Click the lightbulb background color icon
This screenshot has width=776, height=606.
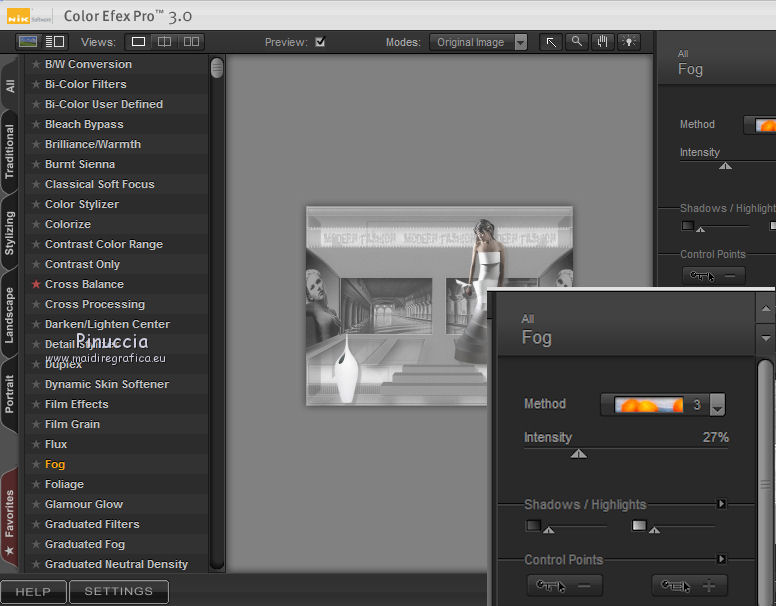click(629, 42)
